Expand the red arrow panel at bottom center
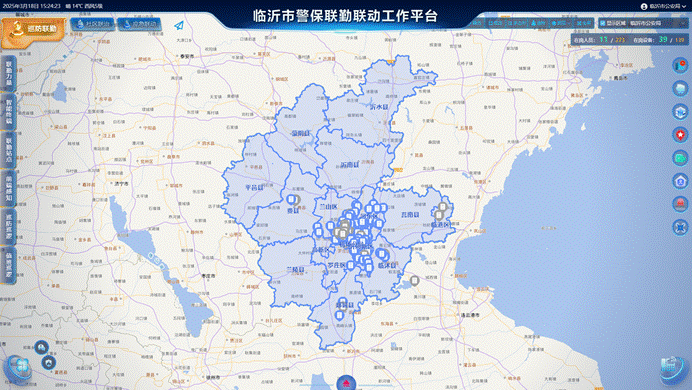The image size is (692, 390). [x=346, y=383]
